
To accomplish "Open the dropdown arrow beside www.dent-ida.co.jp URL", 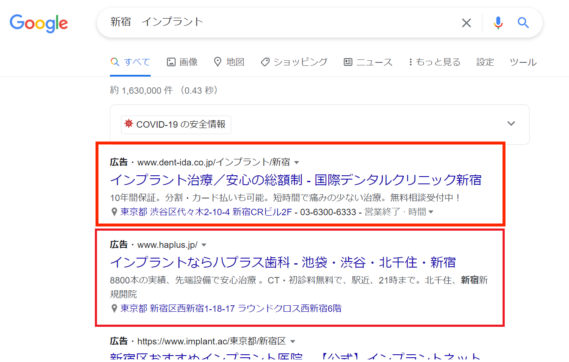I will click(x=296, y=163).
